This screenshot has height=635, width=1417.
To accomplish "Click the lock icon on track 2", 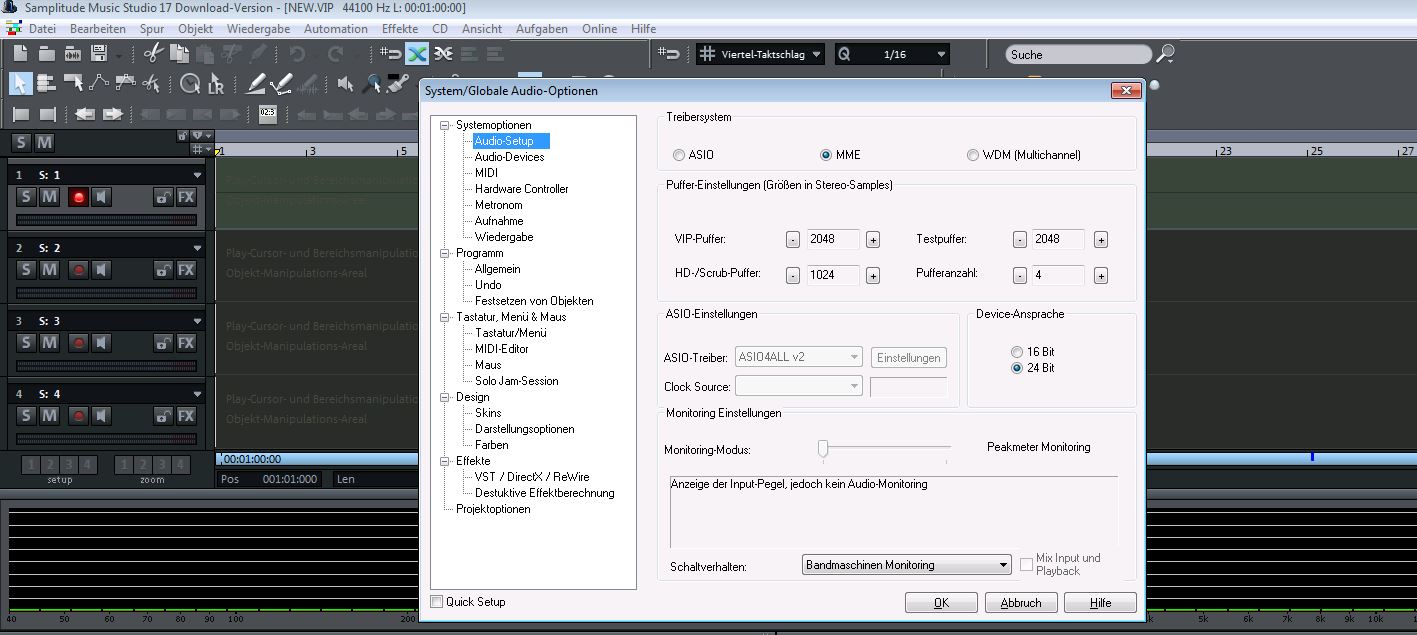I will coord(162,270).
